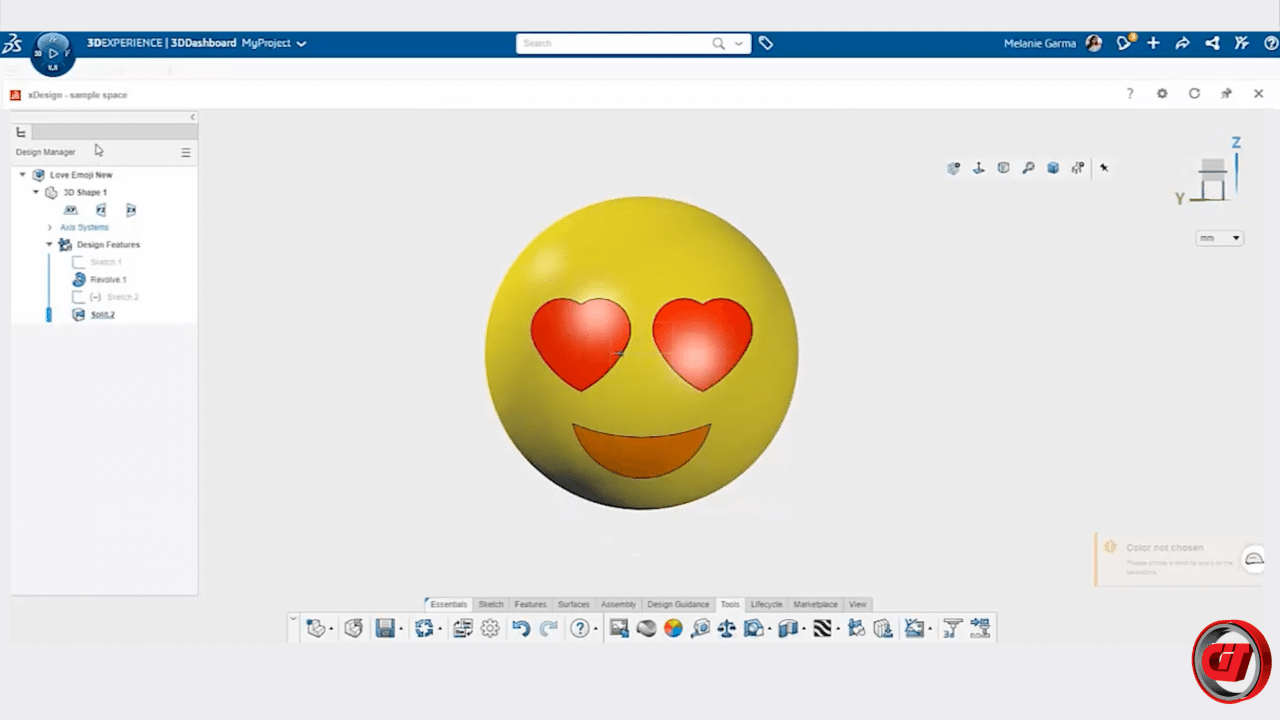Open the notifications bell icon
The height and width of the screenshot is (720, 1280).
coord(1124,43)
